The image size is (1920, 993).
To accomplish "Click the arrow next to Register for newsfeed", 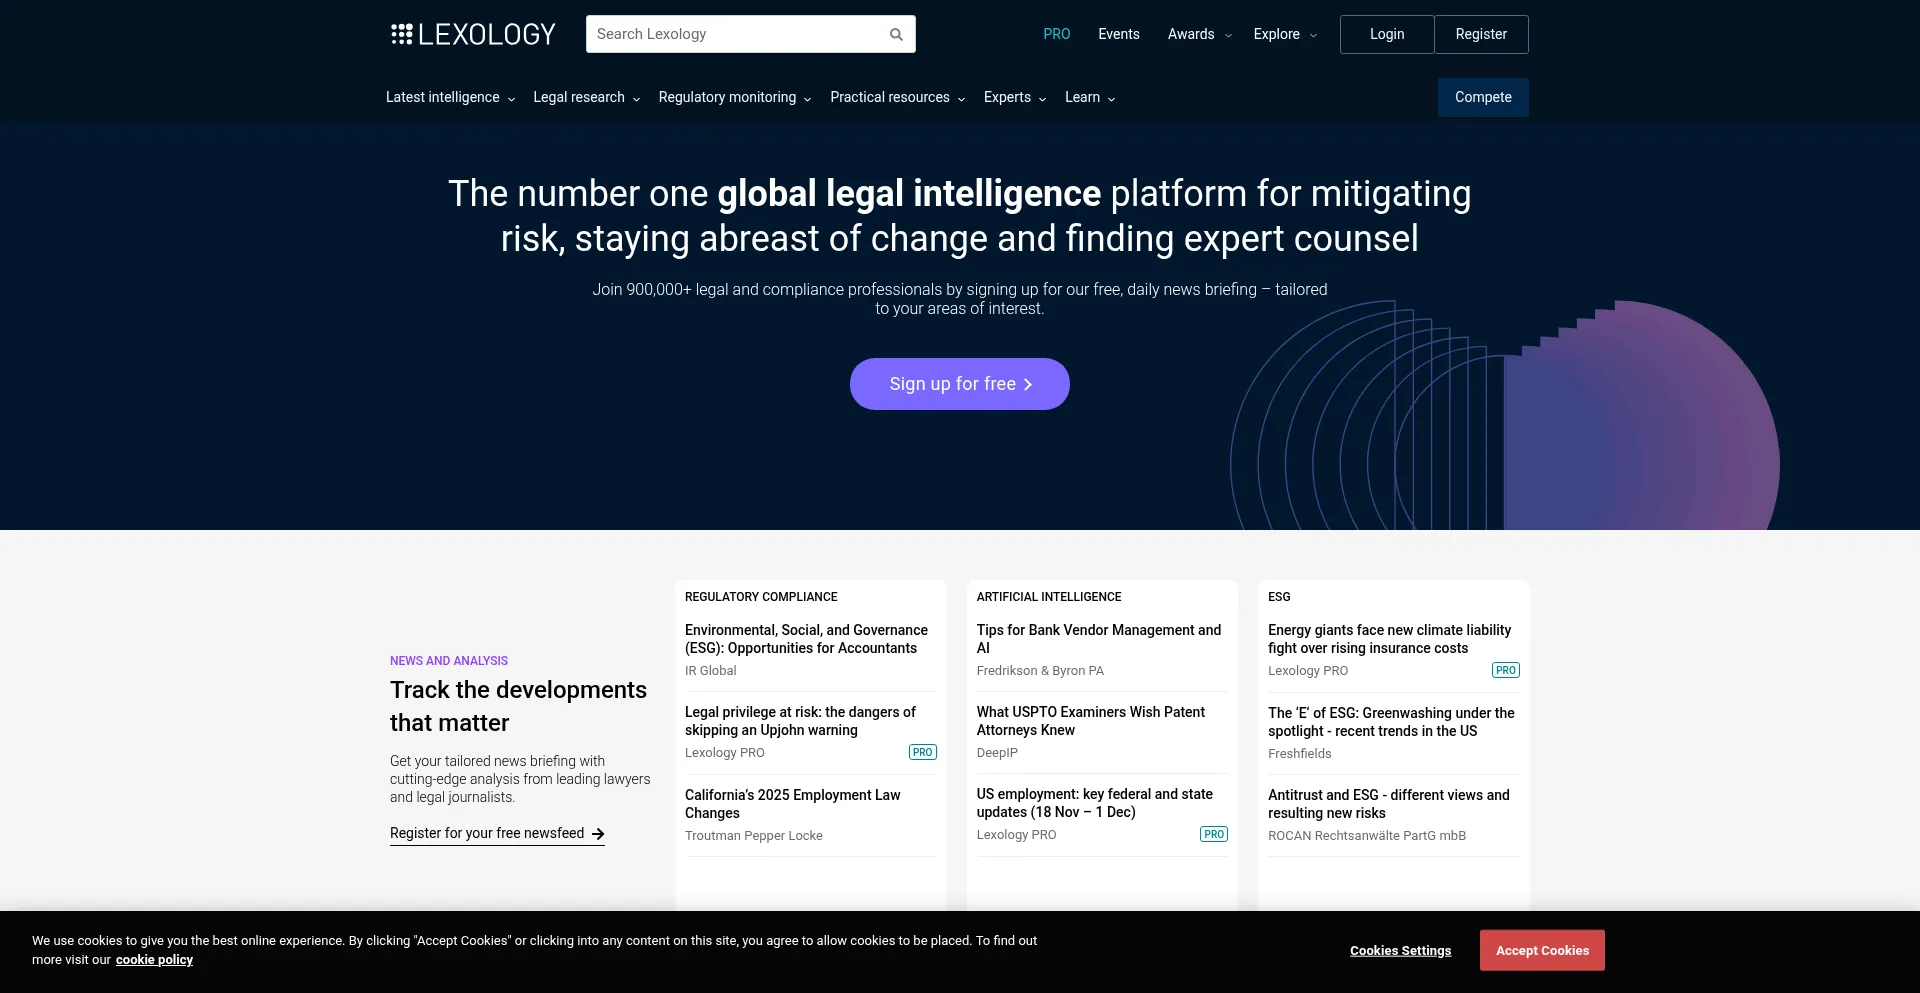I will pyautogui.click(x=598, y=834).
